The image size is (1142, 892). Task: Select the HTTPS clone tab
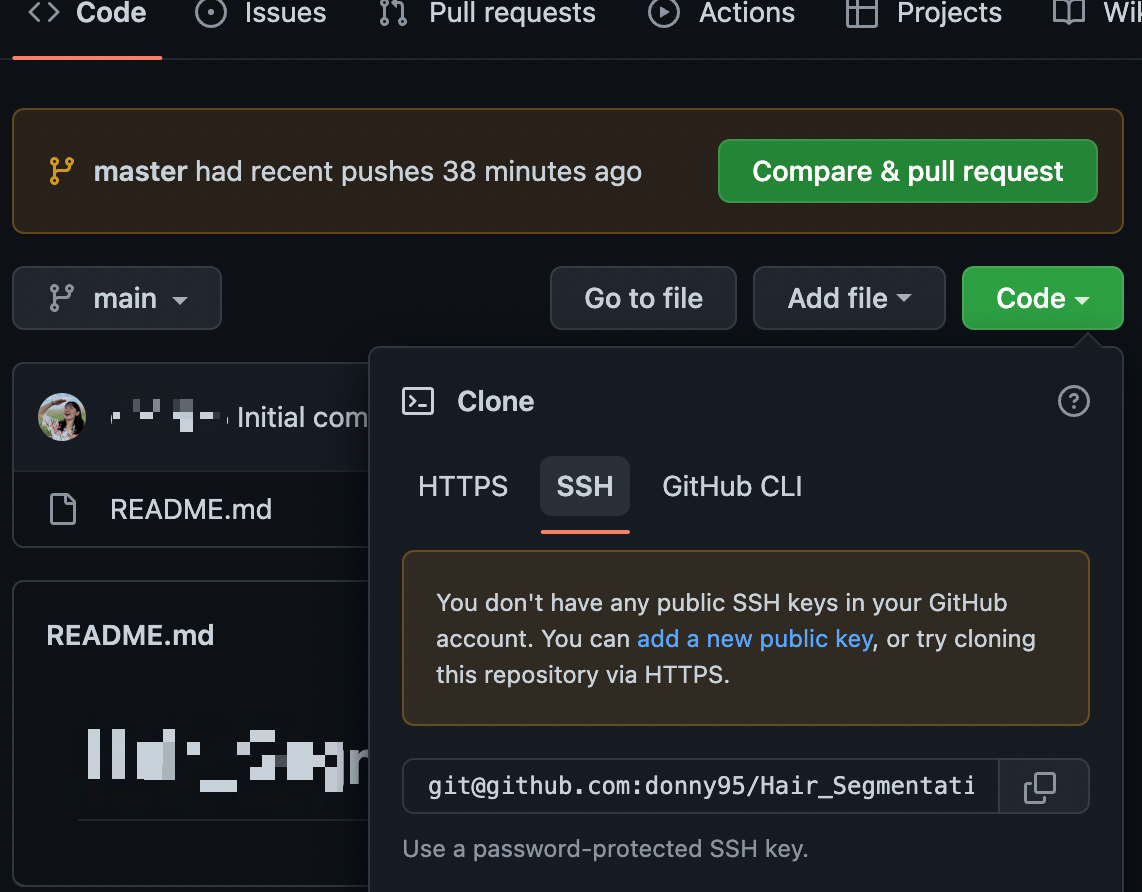tap(462, 486)
